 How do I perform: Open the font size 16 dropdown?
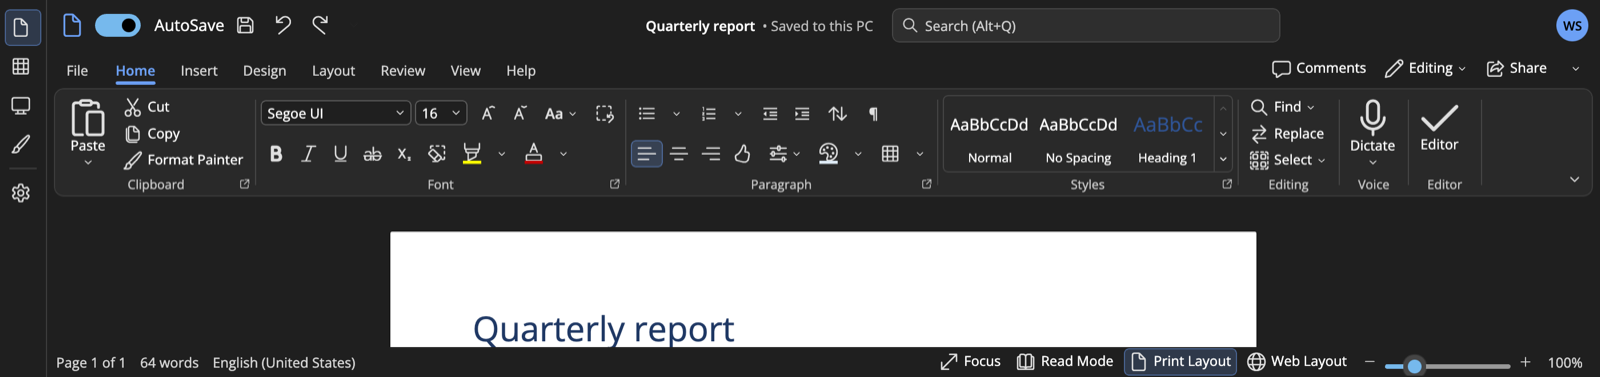click(x=441, y=113)
